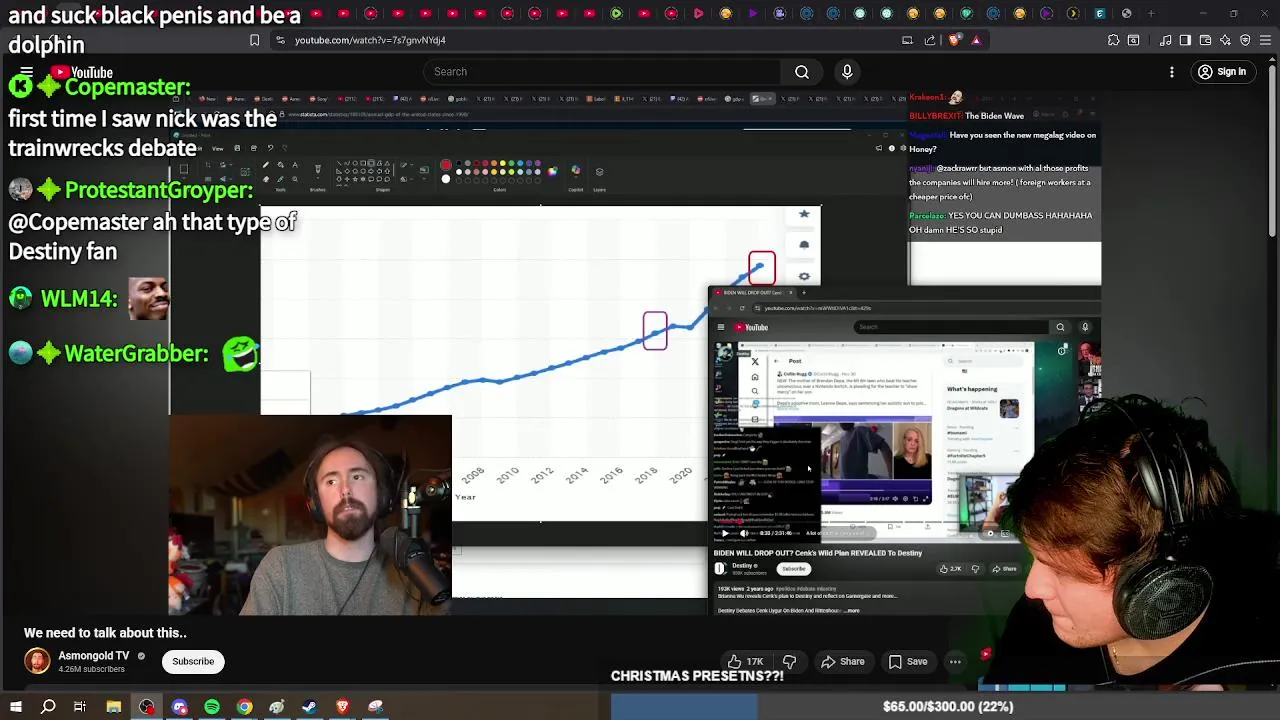Image resolution: width=1280 pixels, height=720 pixels.
Task: Toggle browser sidebar panel icon
Action: pyautogui.click(x=1185, y=40)
